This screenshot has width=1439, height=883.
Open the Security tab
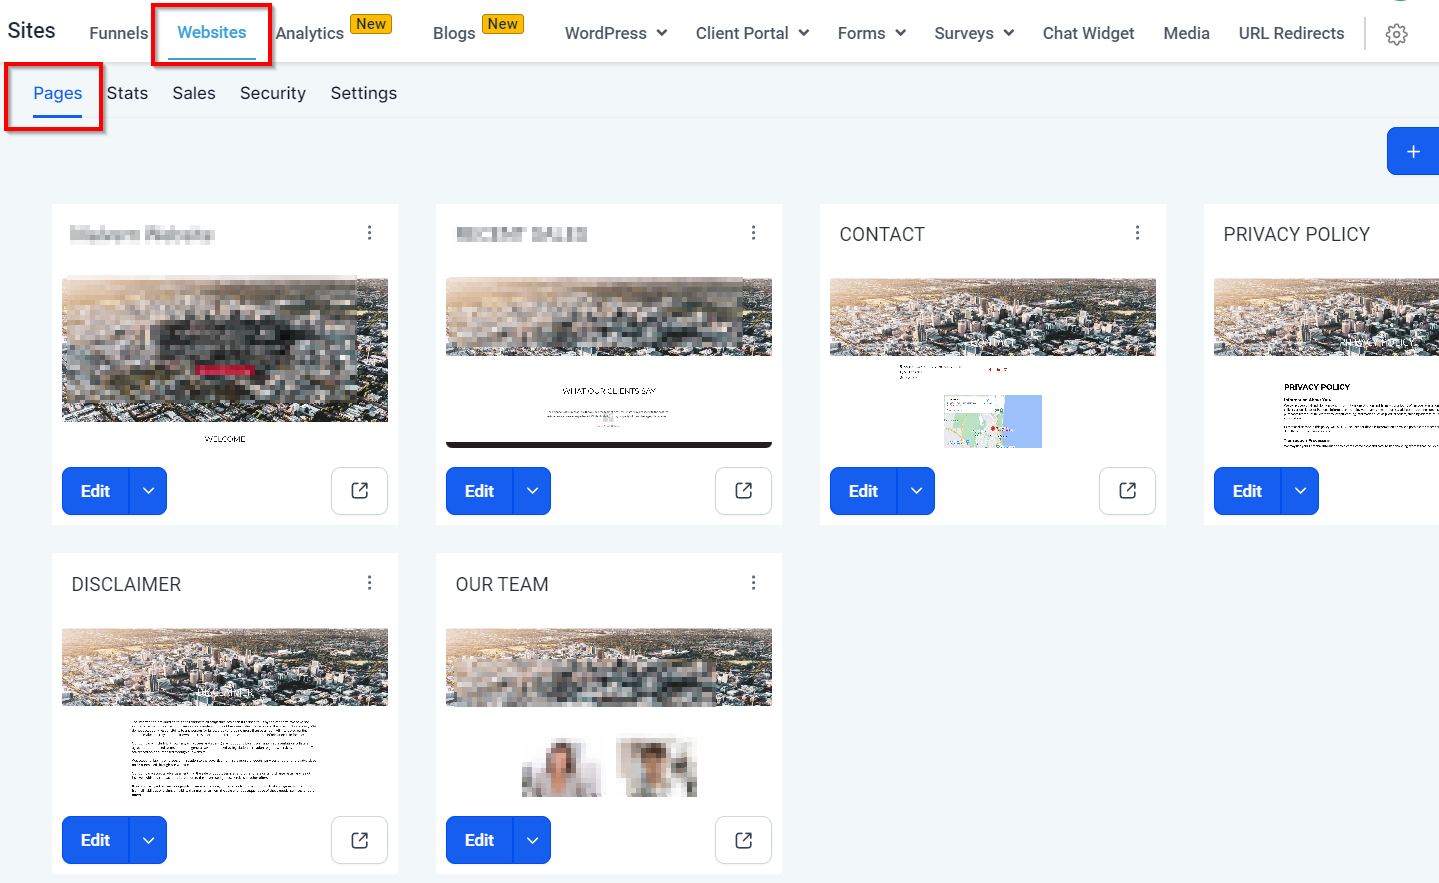click(273, 93)
